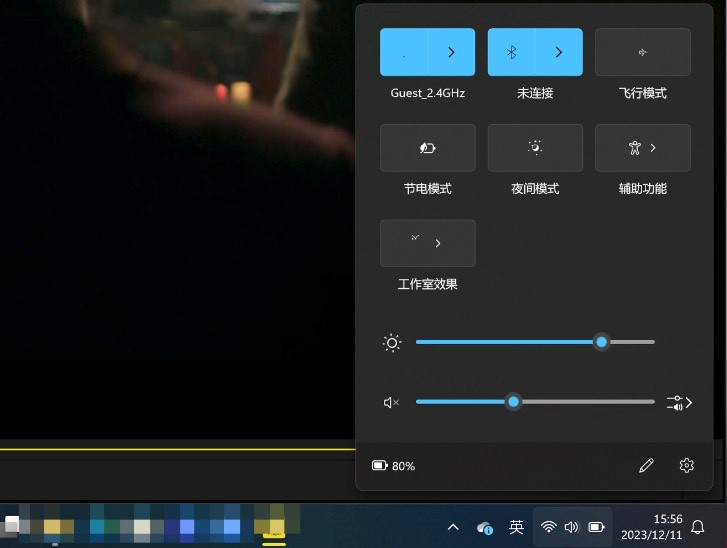
Task: Click the Guest_2.4GHz network label
Action: pyautogui.click(x=427, y=93)
